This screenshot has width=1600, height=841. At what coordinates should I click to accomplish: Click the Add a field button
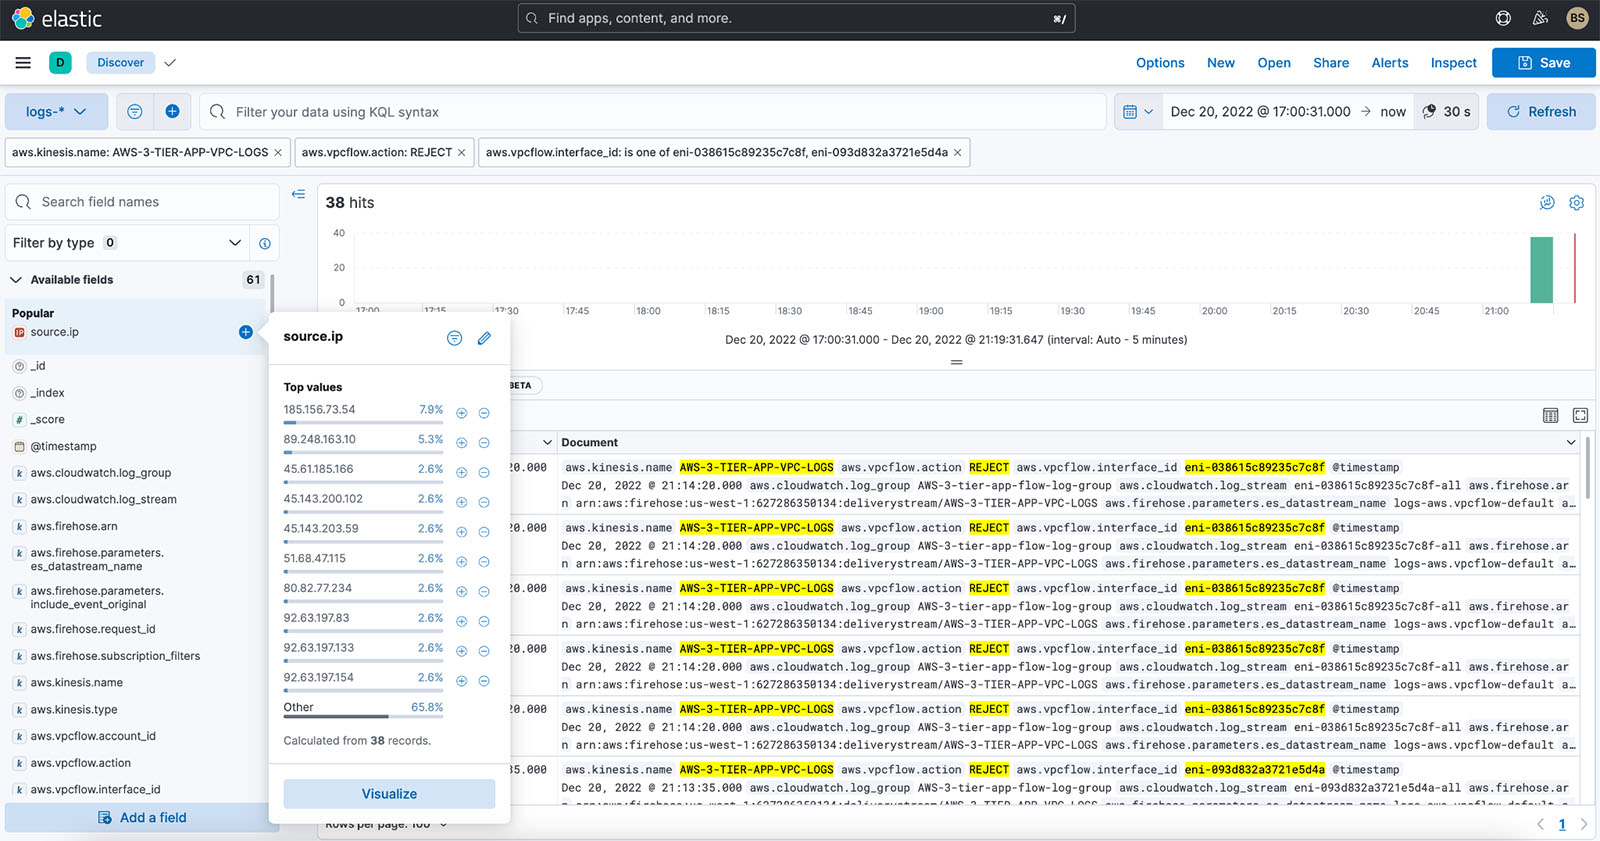pos(141,817)
